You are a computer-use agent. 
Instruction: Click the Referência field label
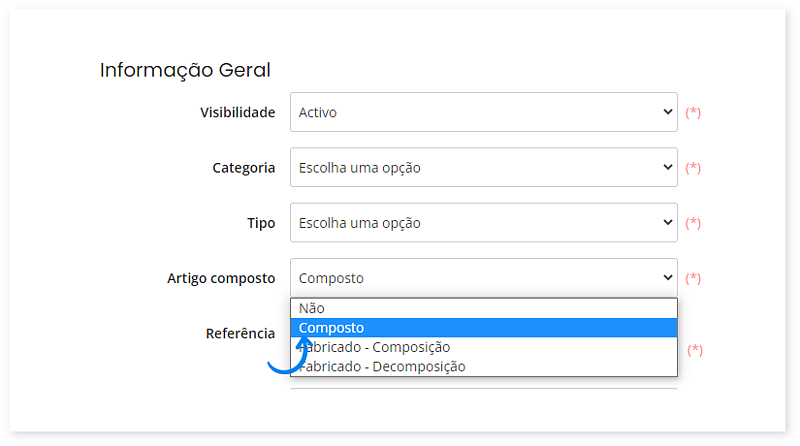tap(239, 333)
